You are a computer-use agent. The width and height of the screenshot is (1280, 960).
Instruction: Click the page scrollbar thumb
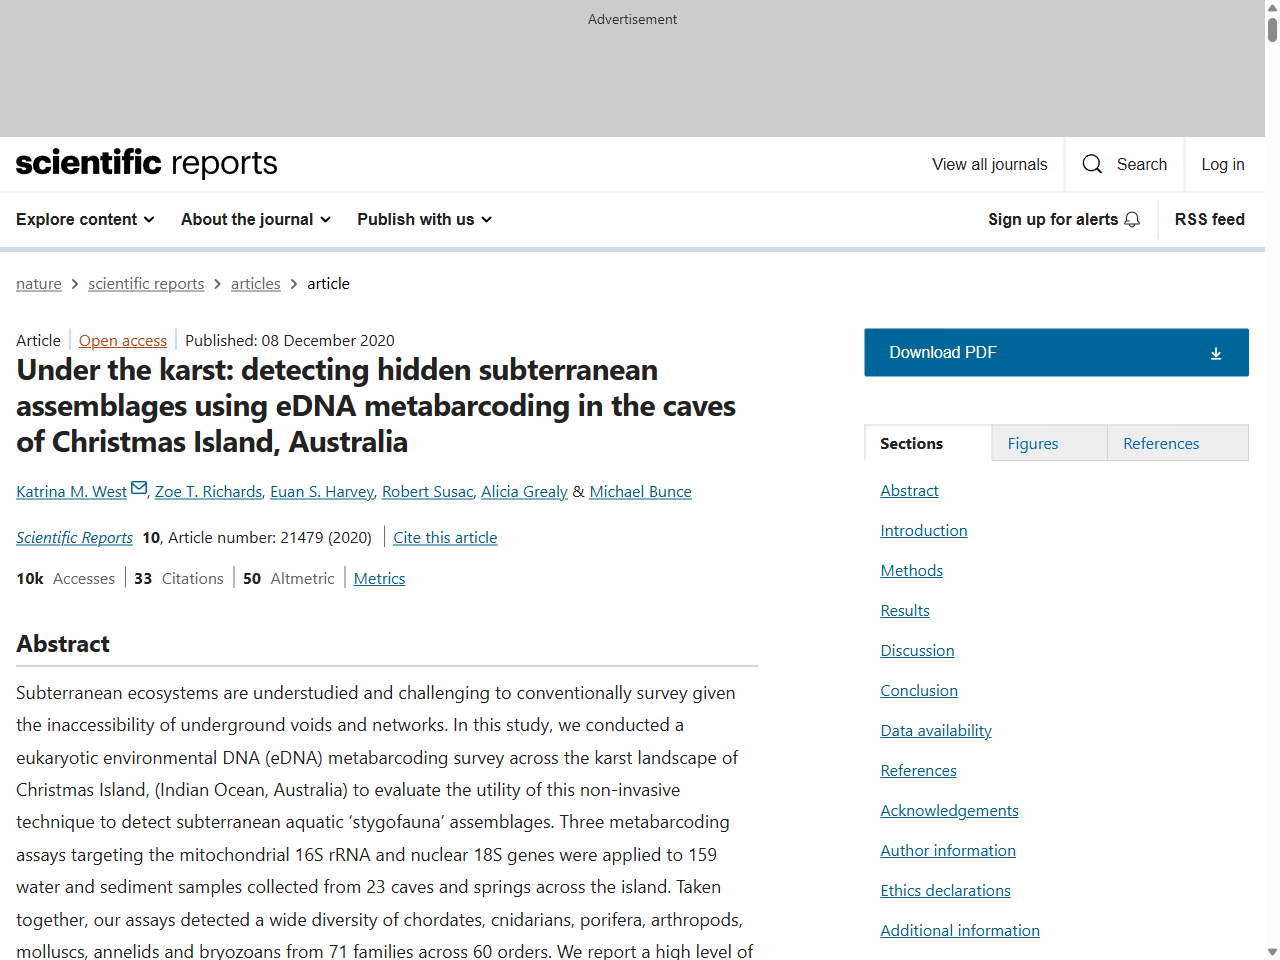click(x=1272, y=29)
